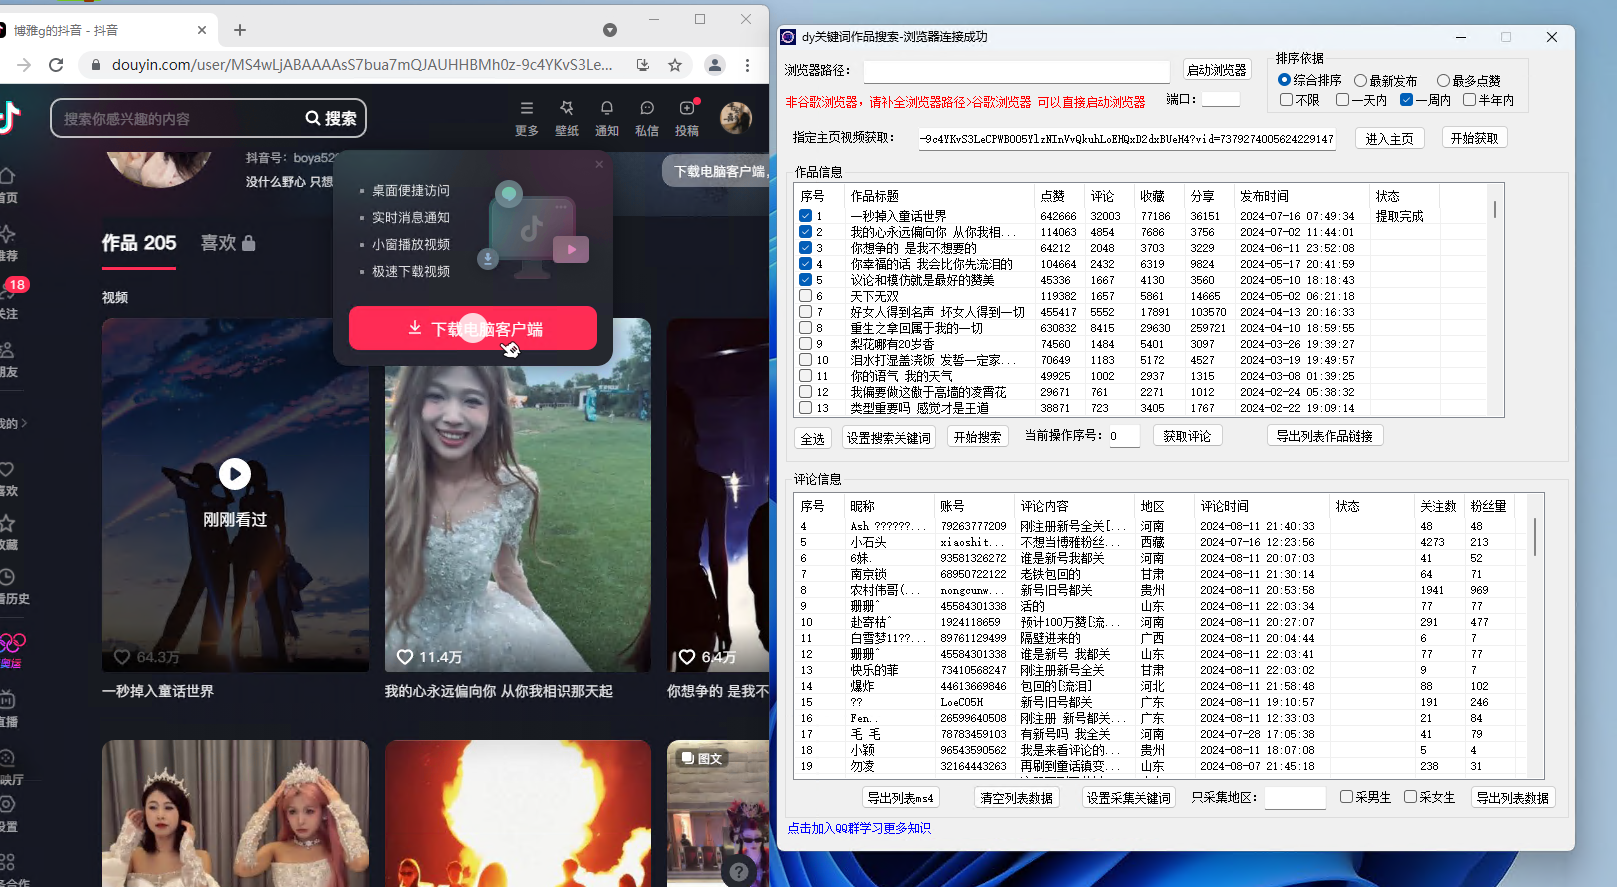Click the 清空列表数据 button
1617x887 pixels.
(x=1016, y=797)
